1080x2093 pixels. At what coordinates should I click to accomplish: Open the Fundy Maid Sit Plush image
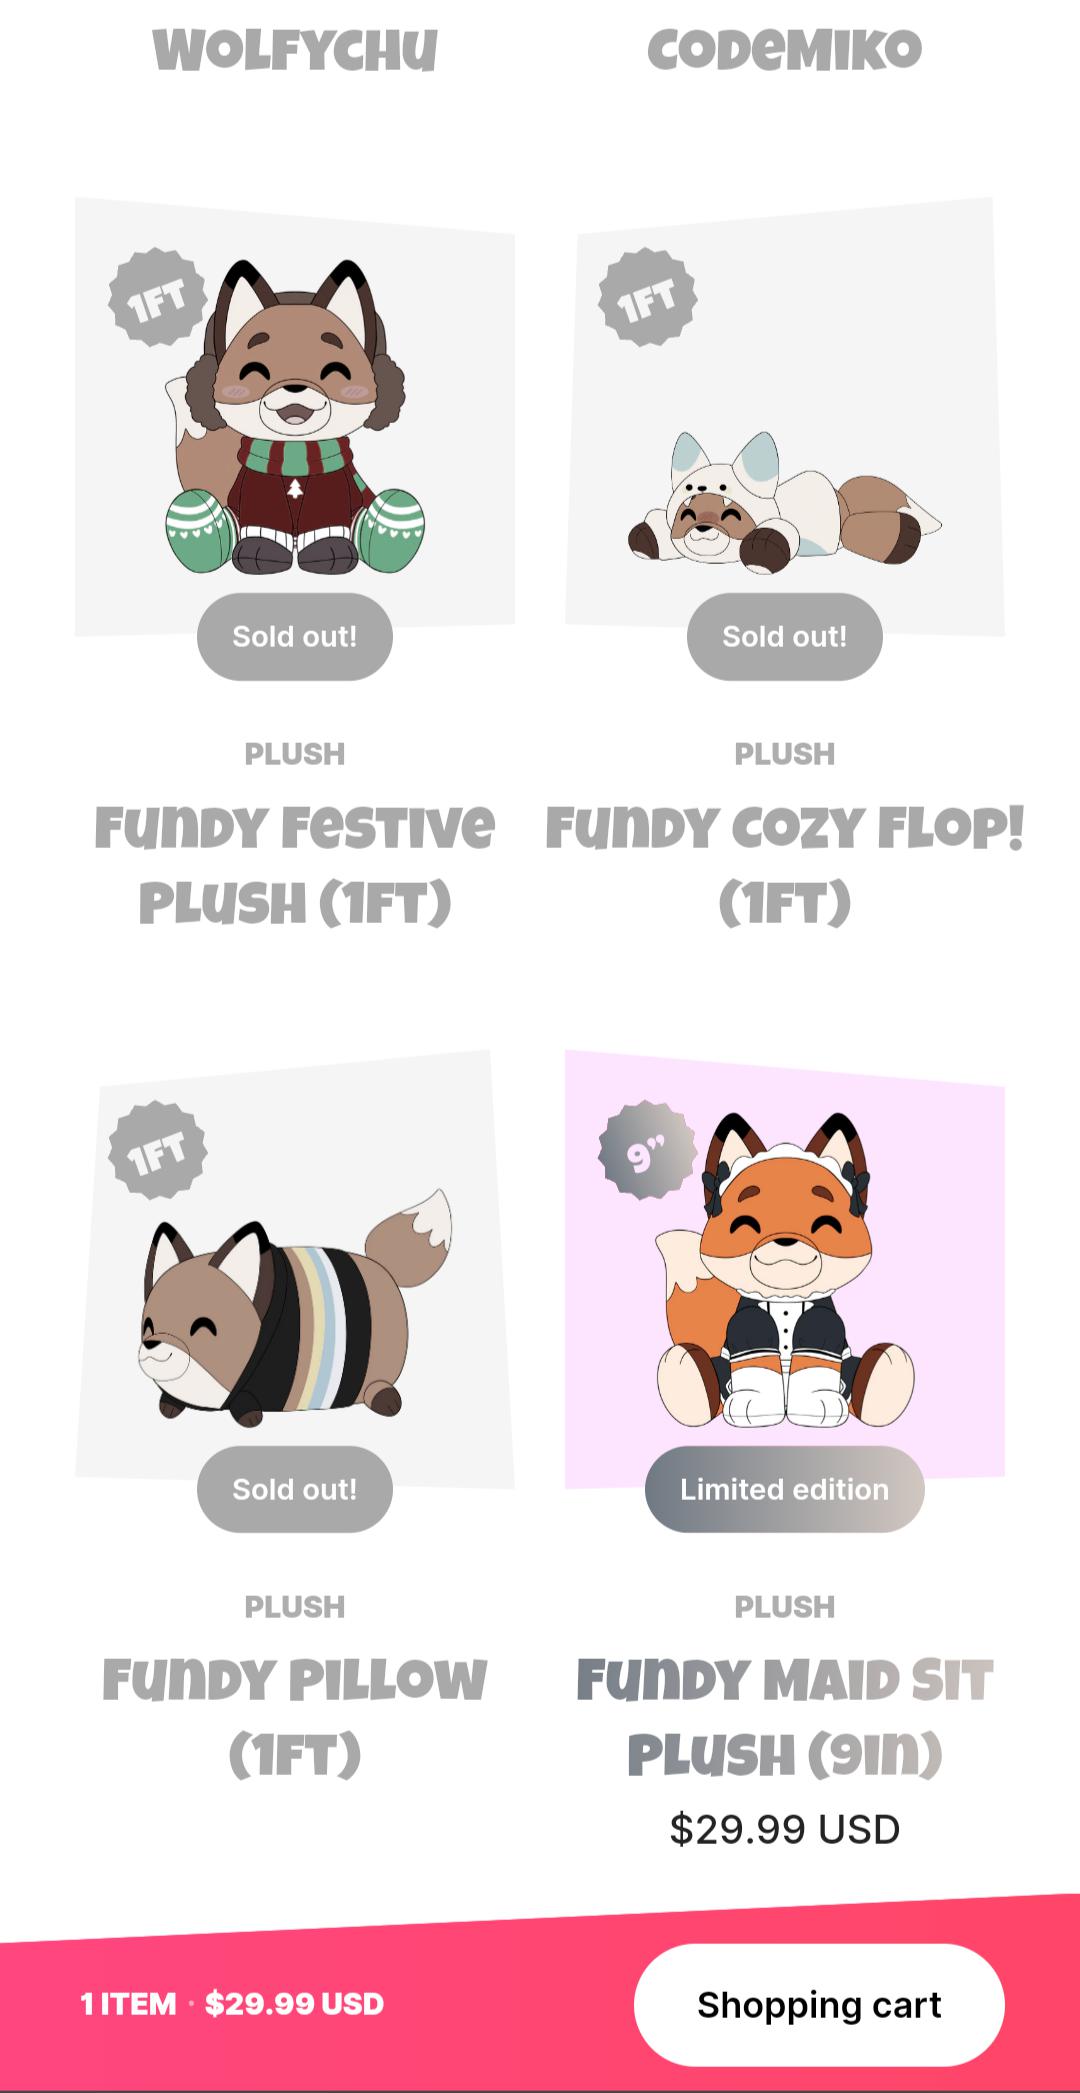785,1269
